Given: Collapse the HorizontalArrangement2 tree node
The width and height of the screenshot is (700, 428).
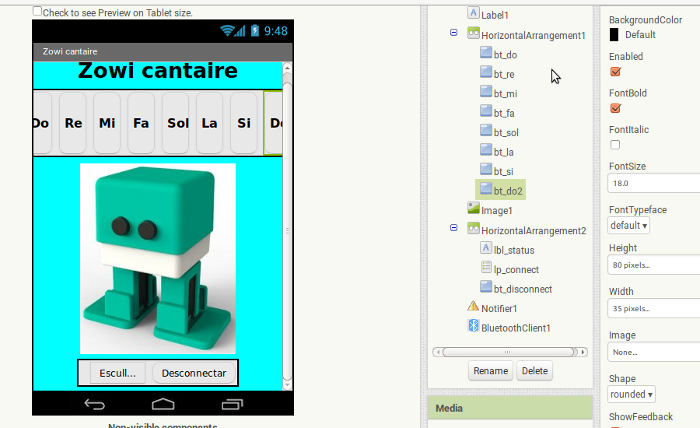Looking at the screenshot, I should (x=454, y=228).
